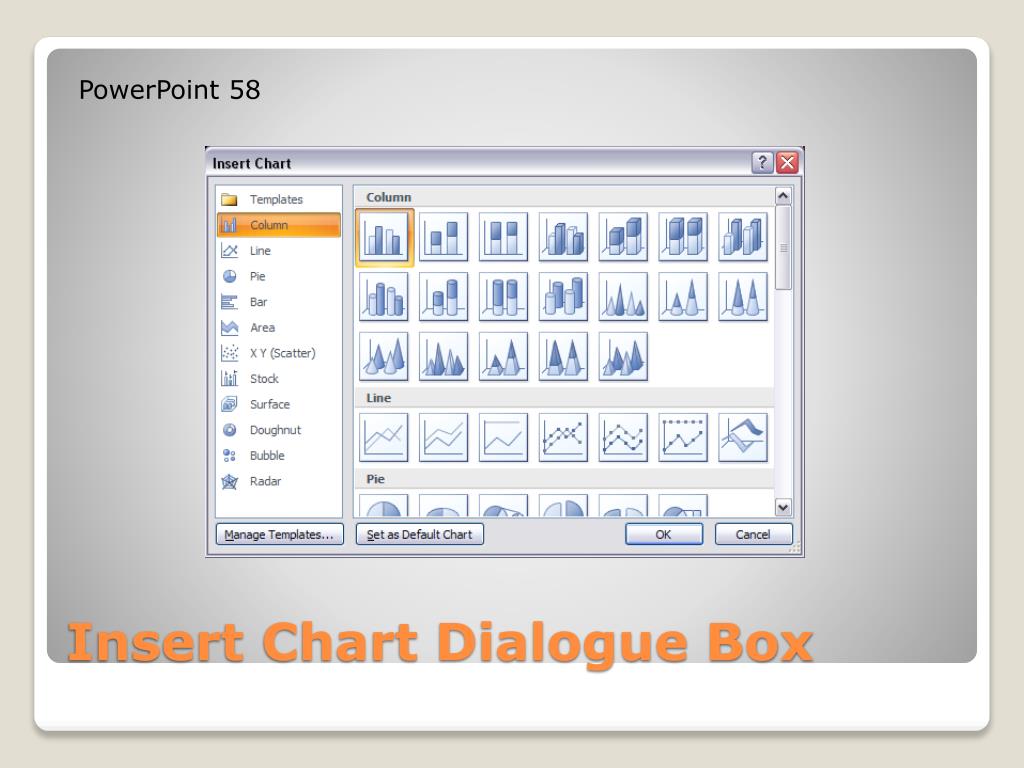The width and height of the screenshot is (1024, 768).
Task: Jump to the Stock chart category
Action: coord(279,379)
